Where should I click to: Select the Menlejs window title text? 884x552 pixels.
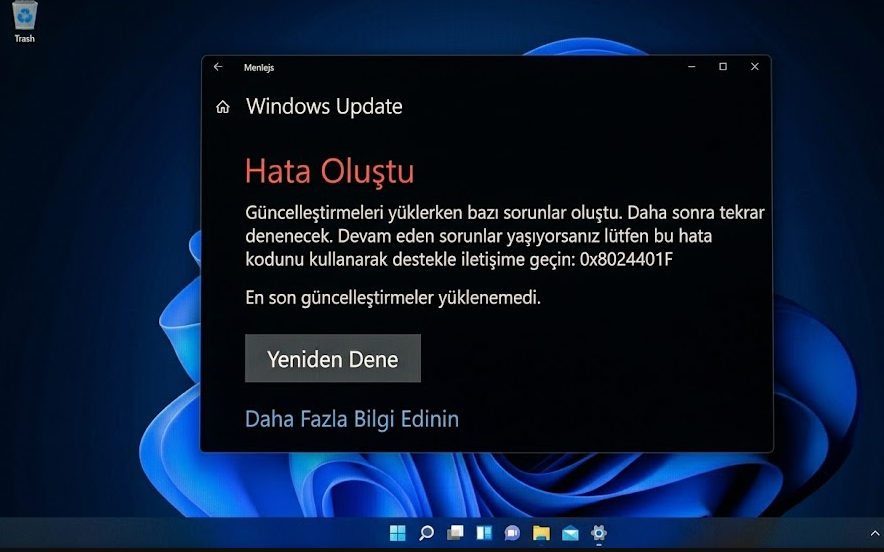259,68
